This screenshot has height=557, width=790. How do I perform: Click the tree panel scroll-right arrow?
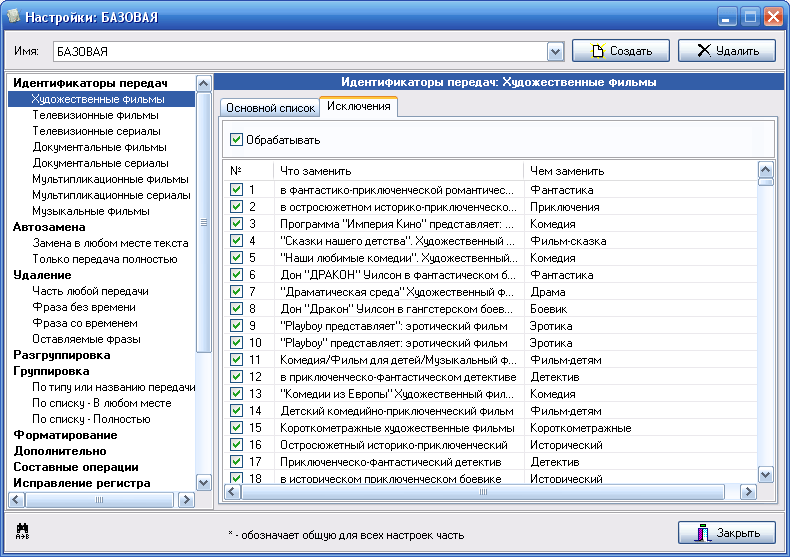tap(186, 500)
